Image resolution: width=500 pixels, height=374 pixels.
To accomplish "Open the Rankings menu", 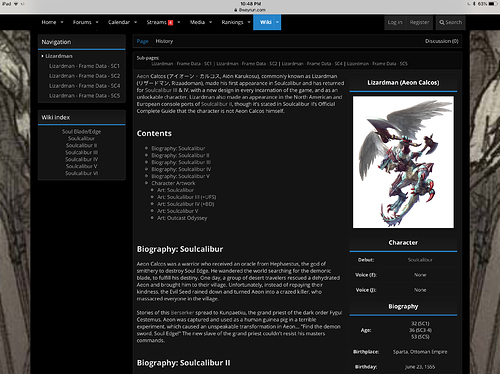I will pos(232,22).
